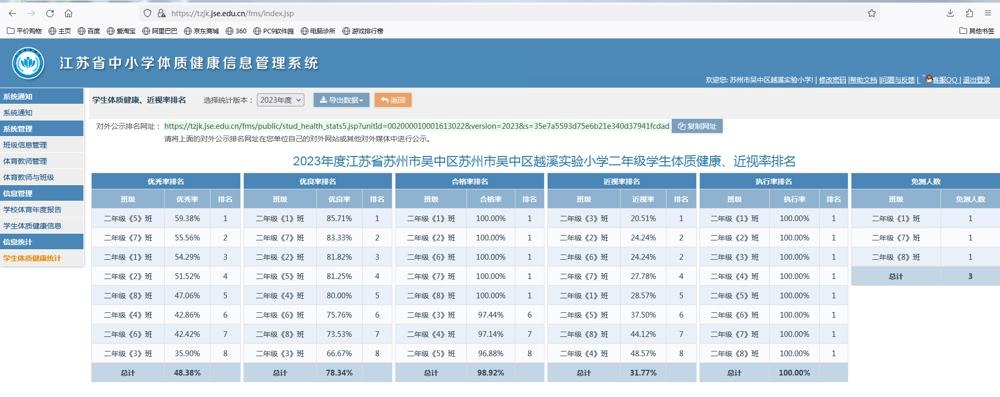1000x397 pixels.
Task: Click the 31.77% total myopia rate
Action: [x=643, y=373]
